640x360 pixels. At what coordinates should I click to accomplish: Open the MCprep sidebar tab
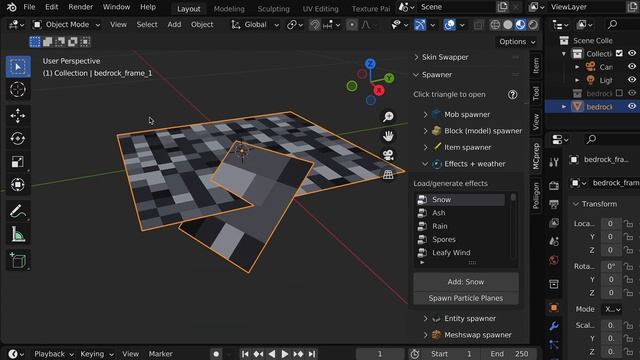(x=536, y=156)
